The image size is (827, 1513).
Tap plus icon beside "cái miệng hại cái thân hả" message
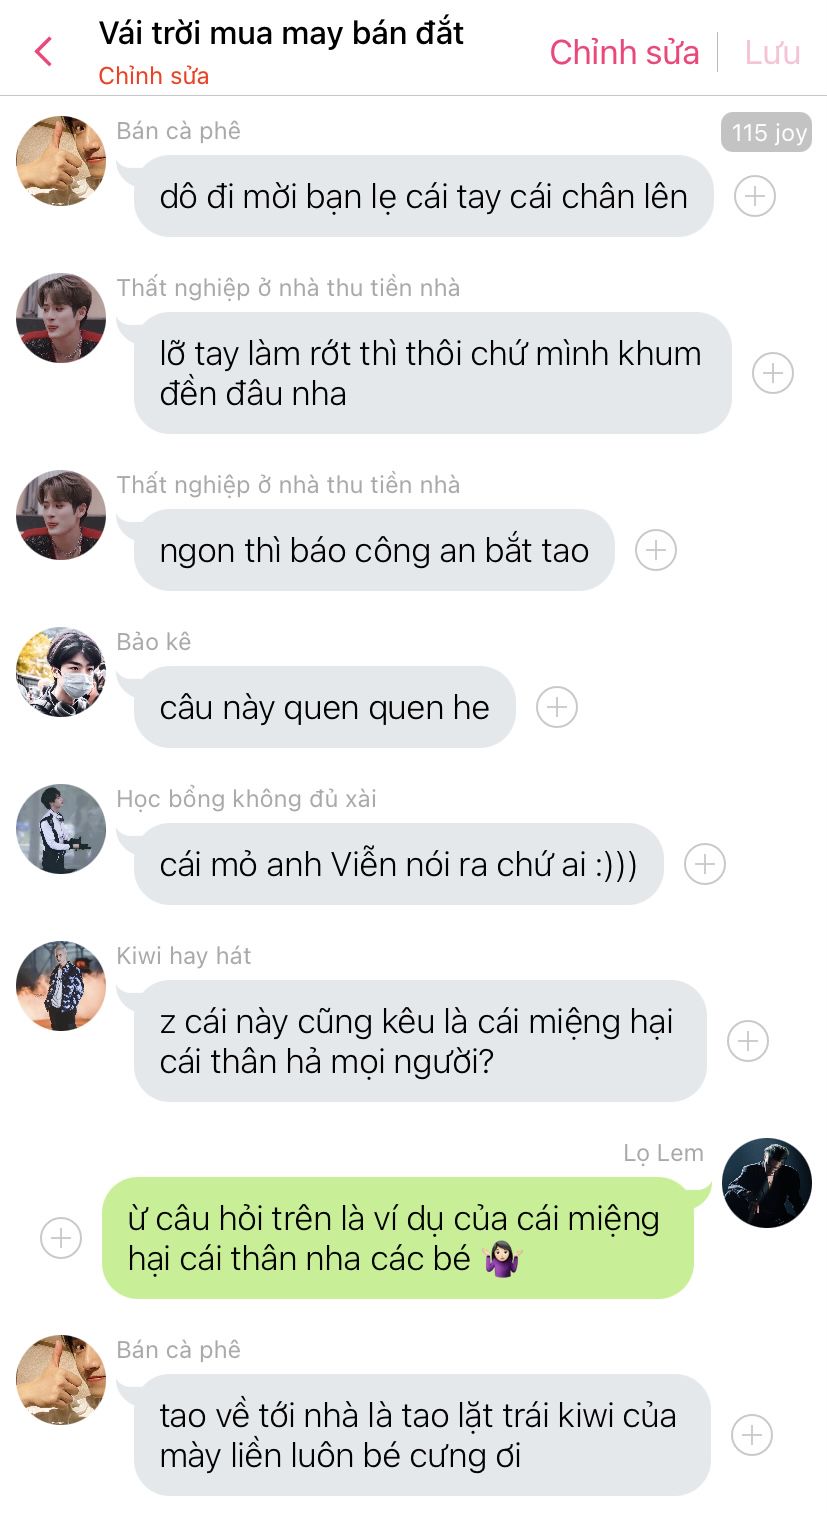[x=747, y=1041]
